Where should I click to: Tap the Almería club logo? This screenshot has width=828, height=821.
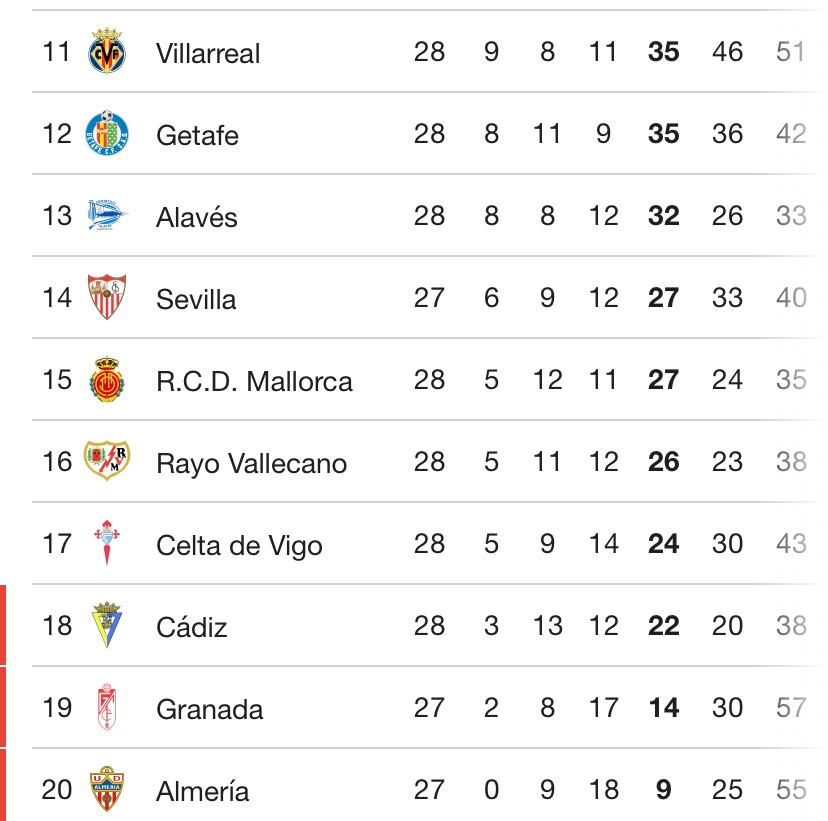[107, 790]
